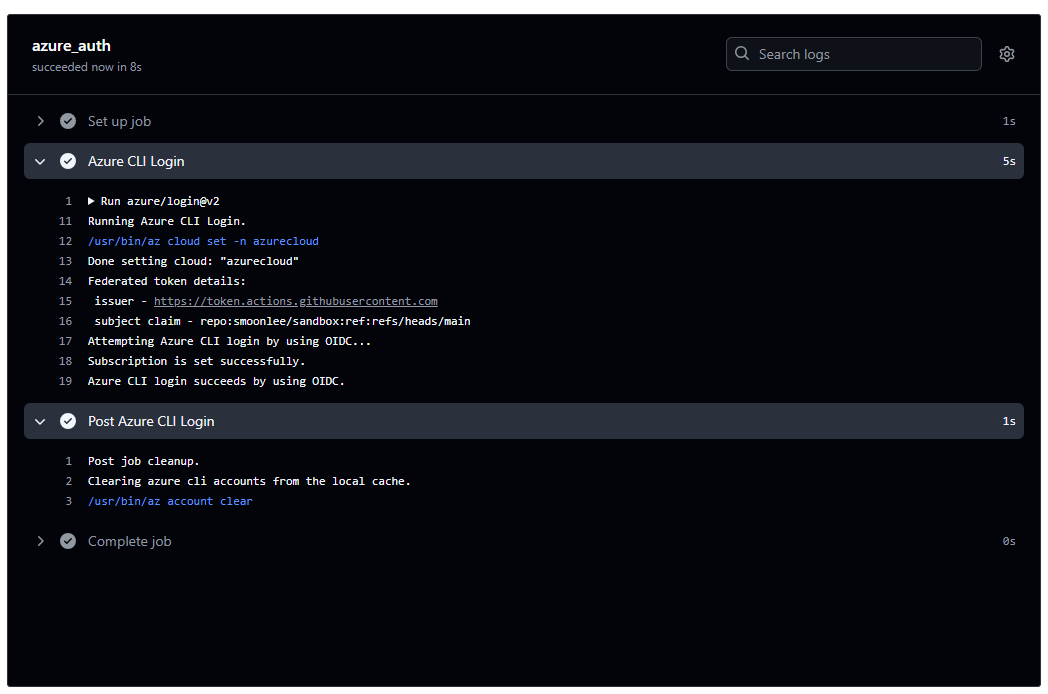Click line number 16 in Azure CLI Login log
The height and width of the screenshot is (694, 1048).
[66, 321]
